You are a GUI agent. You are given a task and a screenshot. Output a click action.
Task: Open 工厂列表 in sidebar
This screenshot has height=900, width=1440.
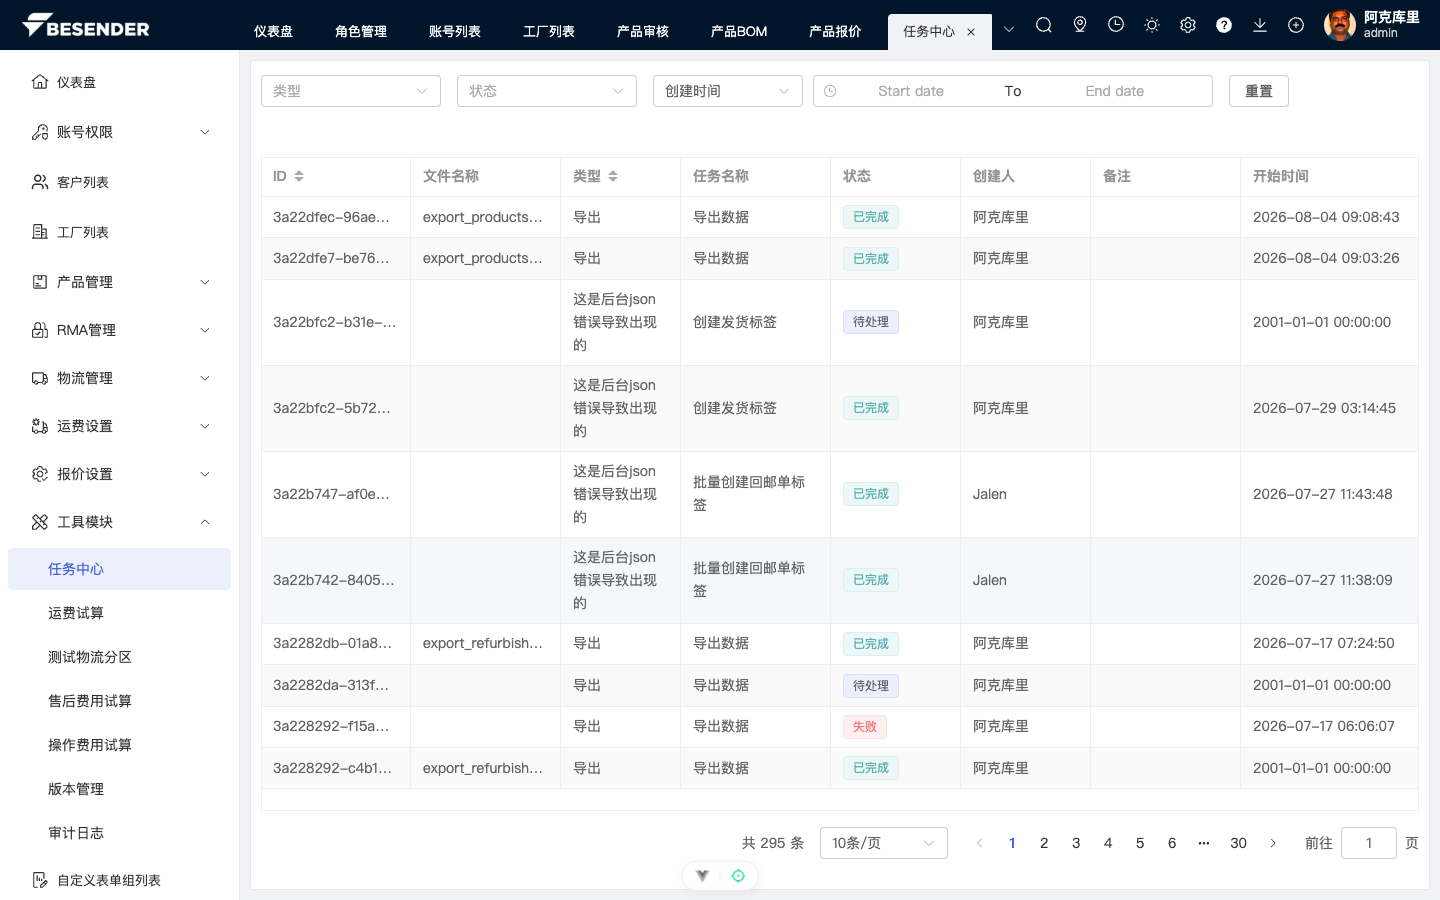point(120,232)
